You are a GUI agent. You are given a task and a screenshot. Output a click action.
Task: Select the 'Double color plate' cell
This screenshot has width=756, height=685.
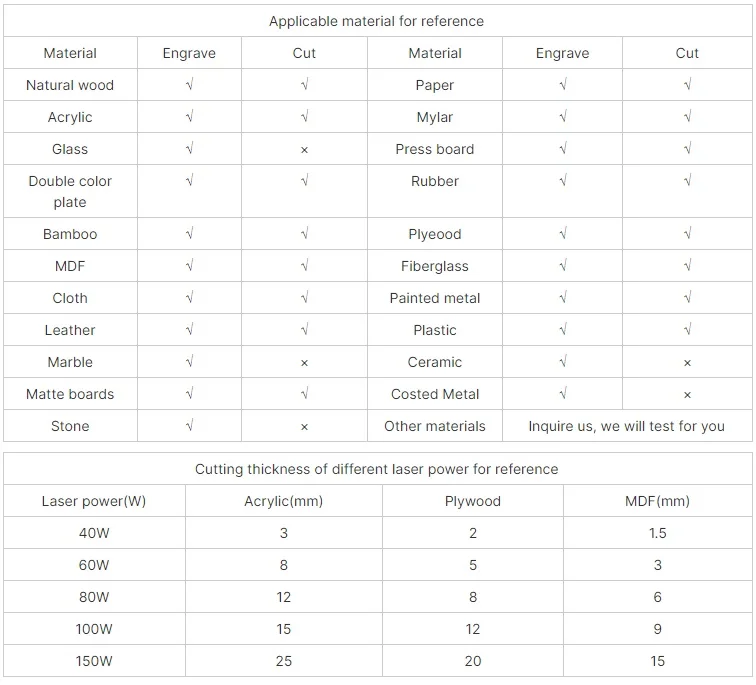click(70, 192)
